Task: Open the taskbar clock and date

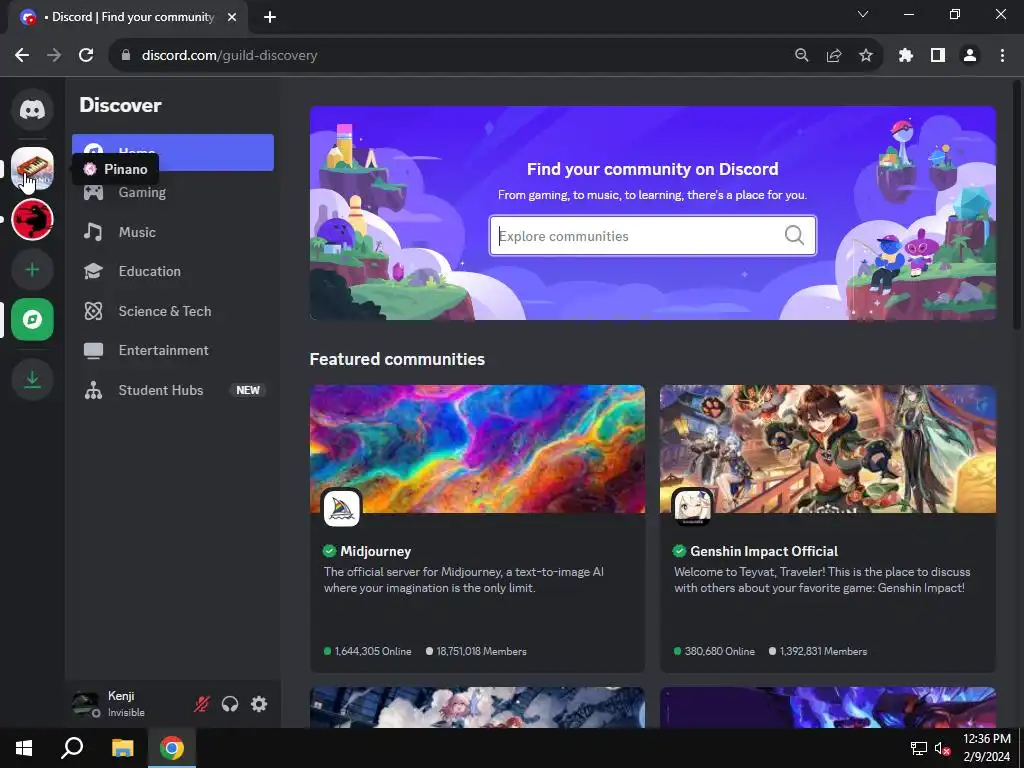Action: coord(987,748)
